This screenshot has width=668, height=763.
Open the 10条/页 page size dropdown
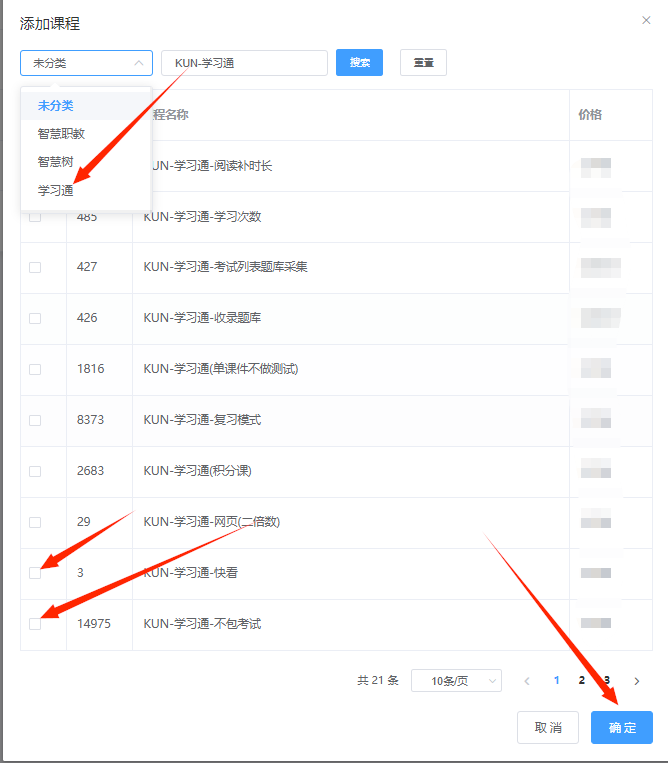[456, 681]
